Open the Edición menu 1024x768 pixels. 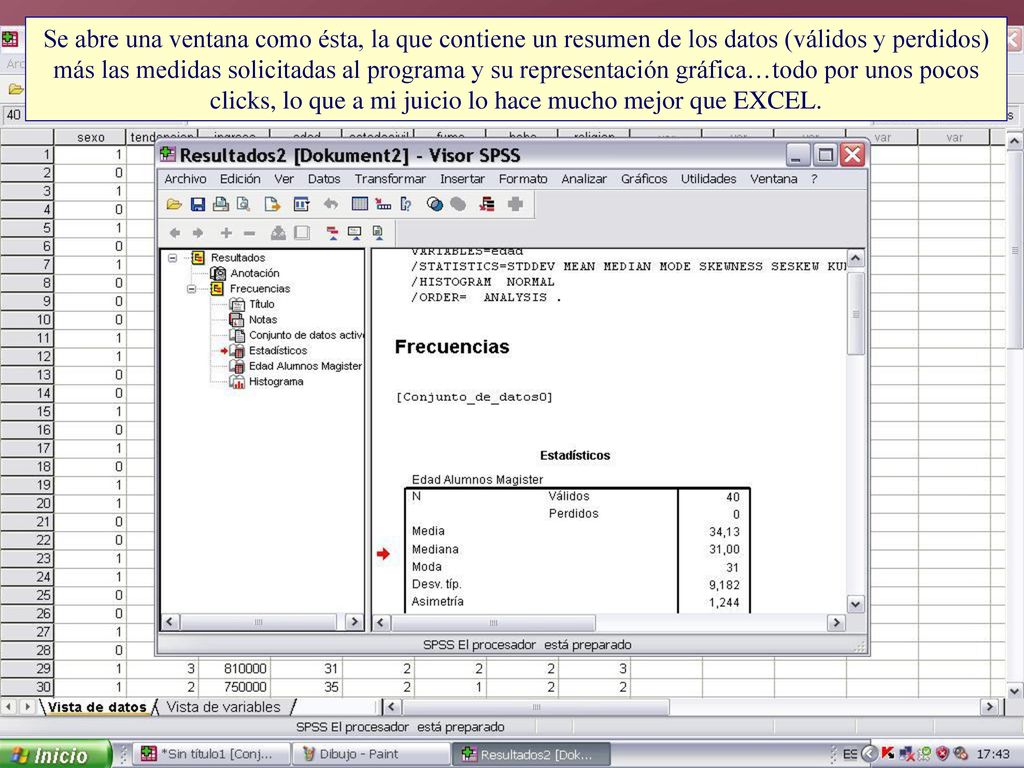(240, 179)
